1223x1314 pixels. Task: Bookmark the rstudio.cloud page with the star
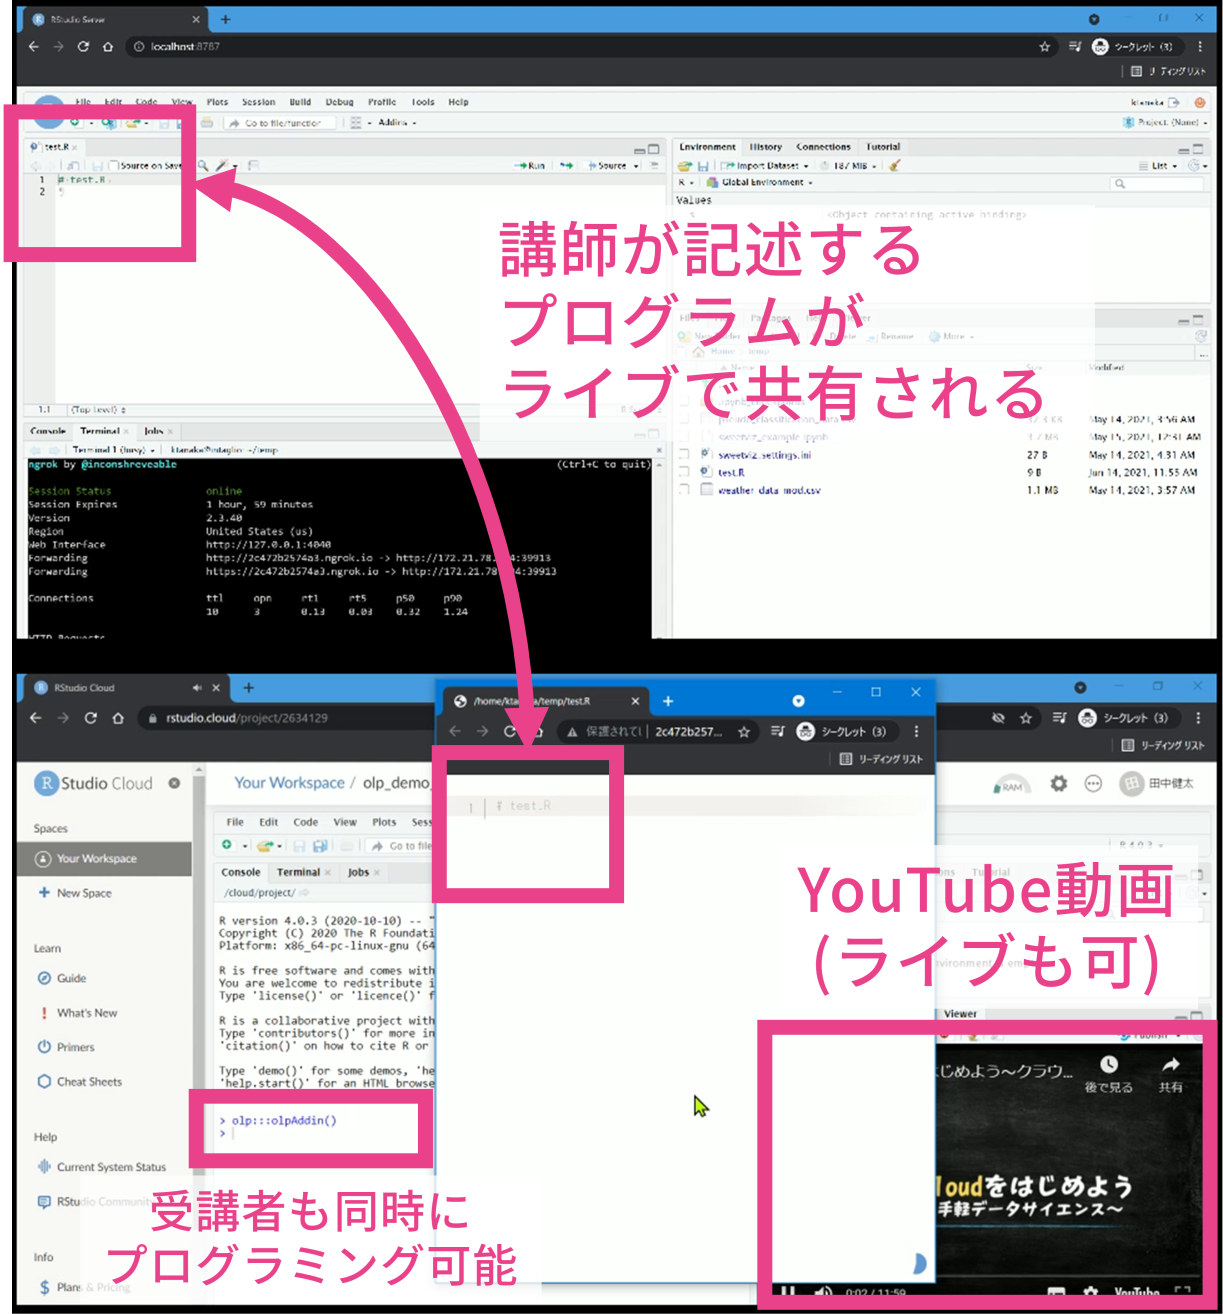coord(1025,718)
